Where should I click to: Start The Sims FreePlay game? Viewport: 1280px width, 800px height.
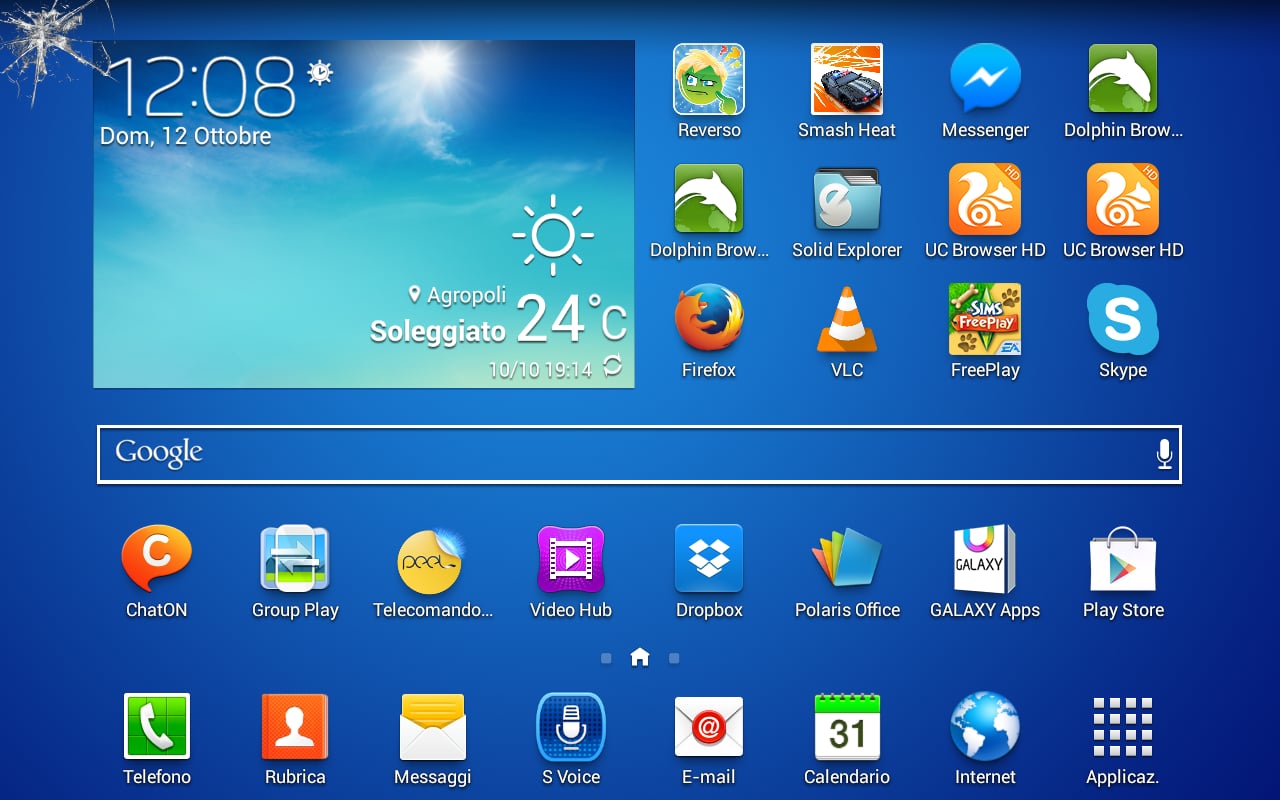click(x=985, y=320)
